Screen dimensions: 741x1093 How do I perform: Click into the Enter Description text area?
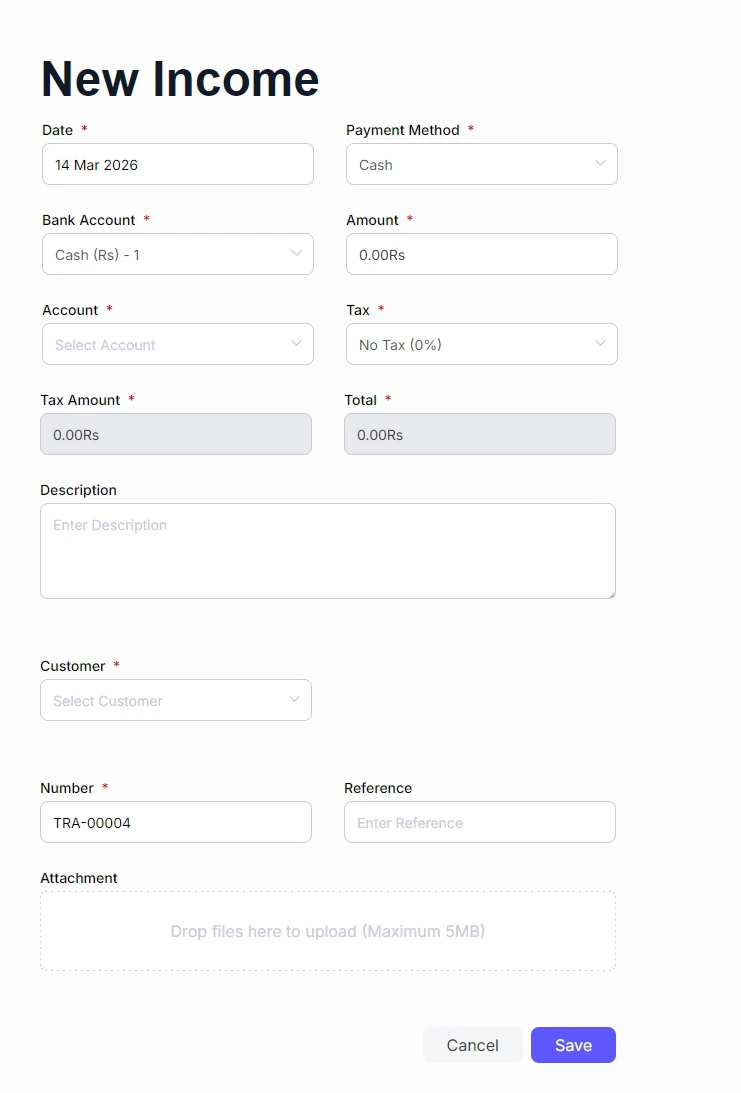[327, 550]
